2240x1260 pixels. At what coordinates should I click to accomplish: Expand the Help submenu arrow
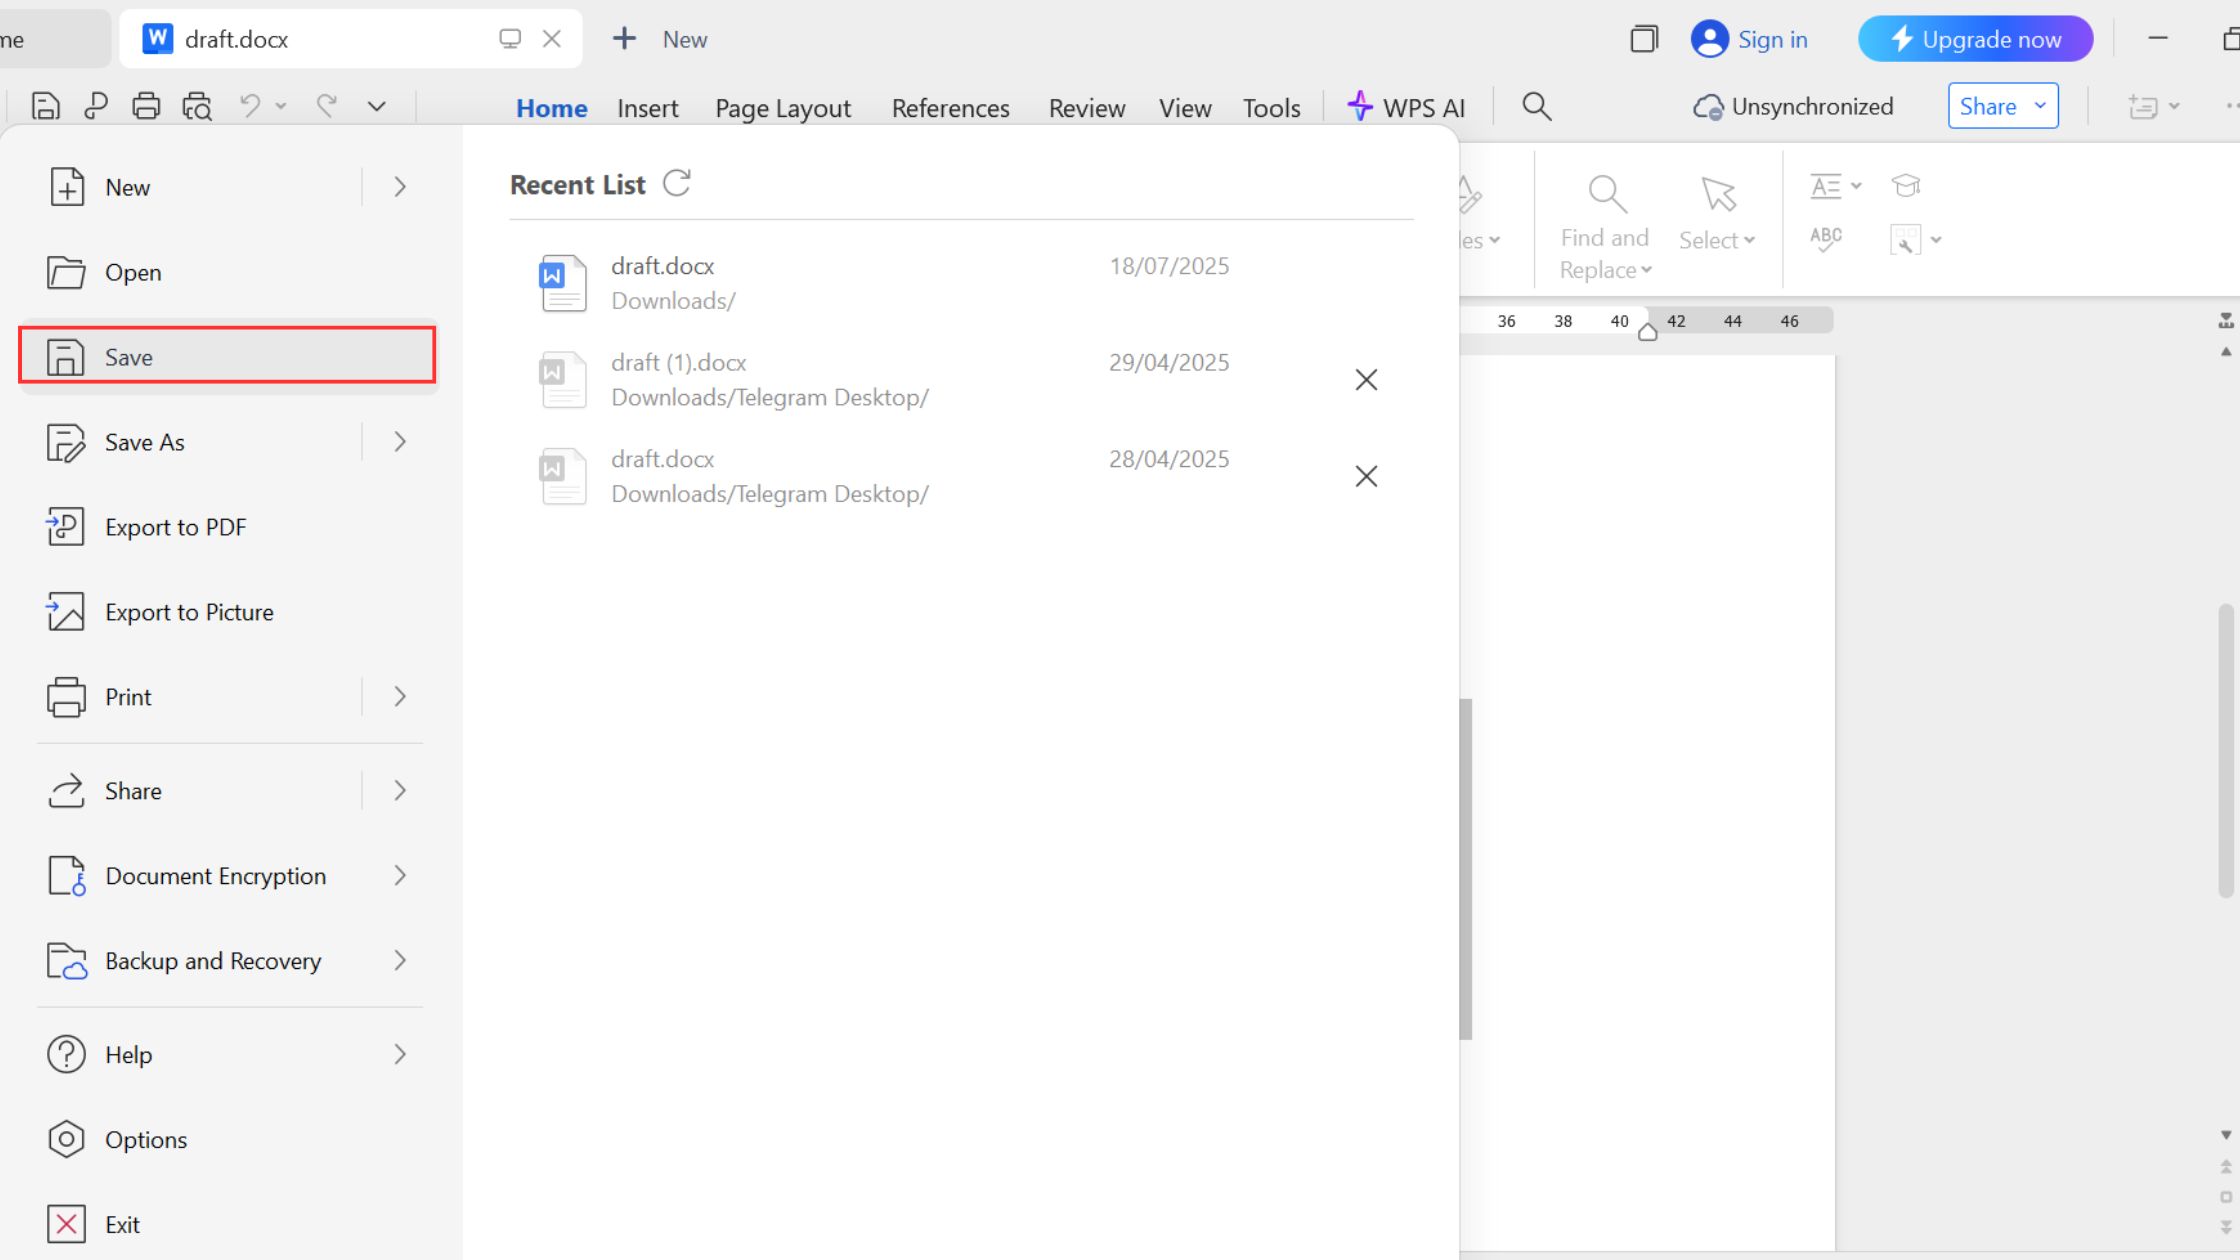(400, 1055)
